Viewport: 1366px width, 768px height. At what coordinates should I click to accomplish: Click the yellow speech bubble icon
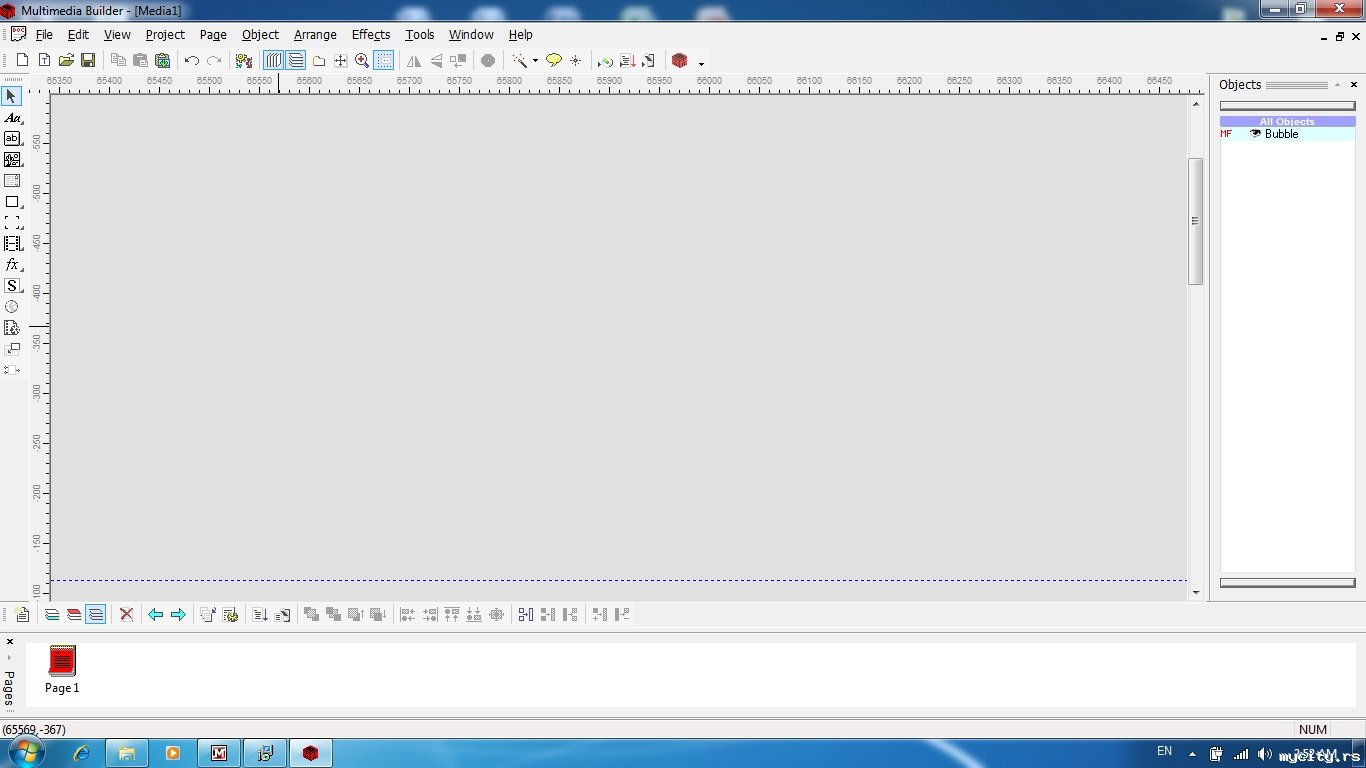point(553,61)
